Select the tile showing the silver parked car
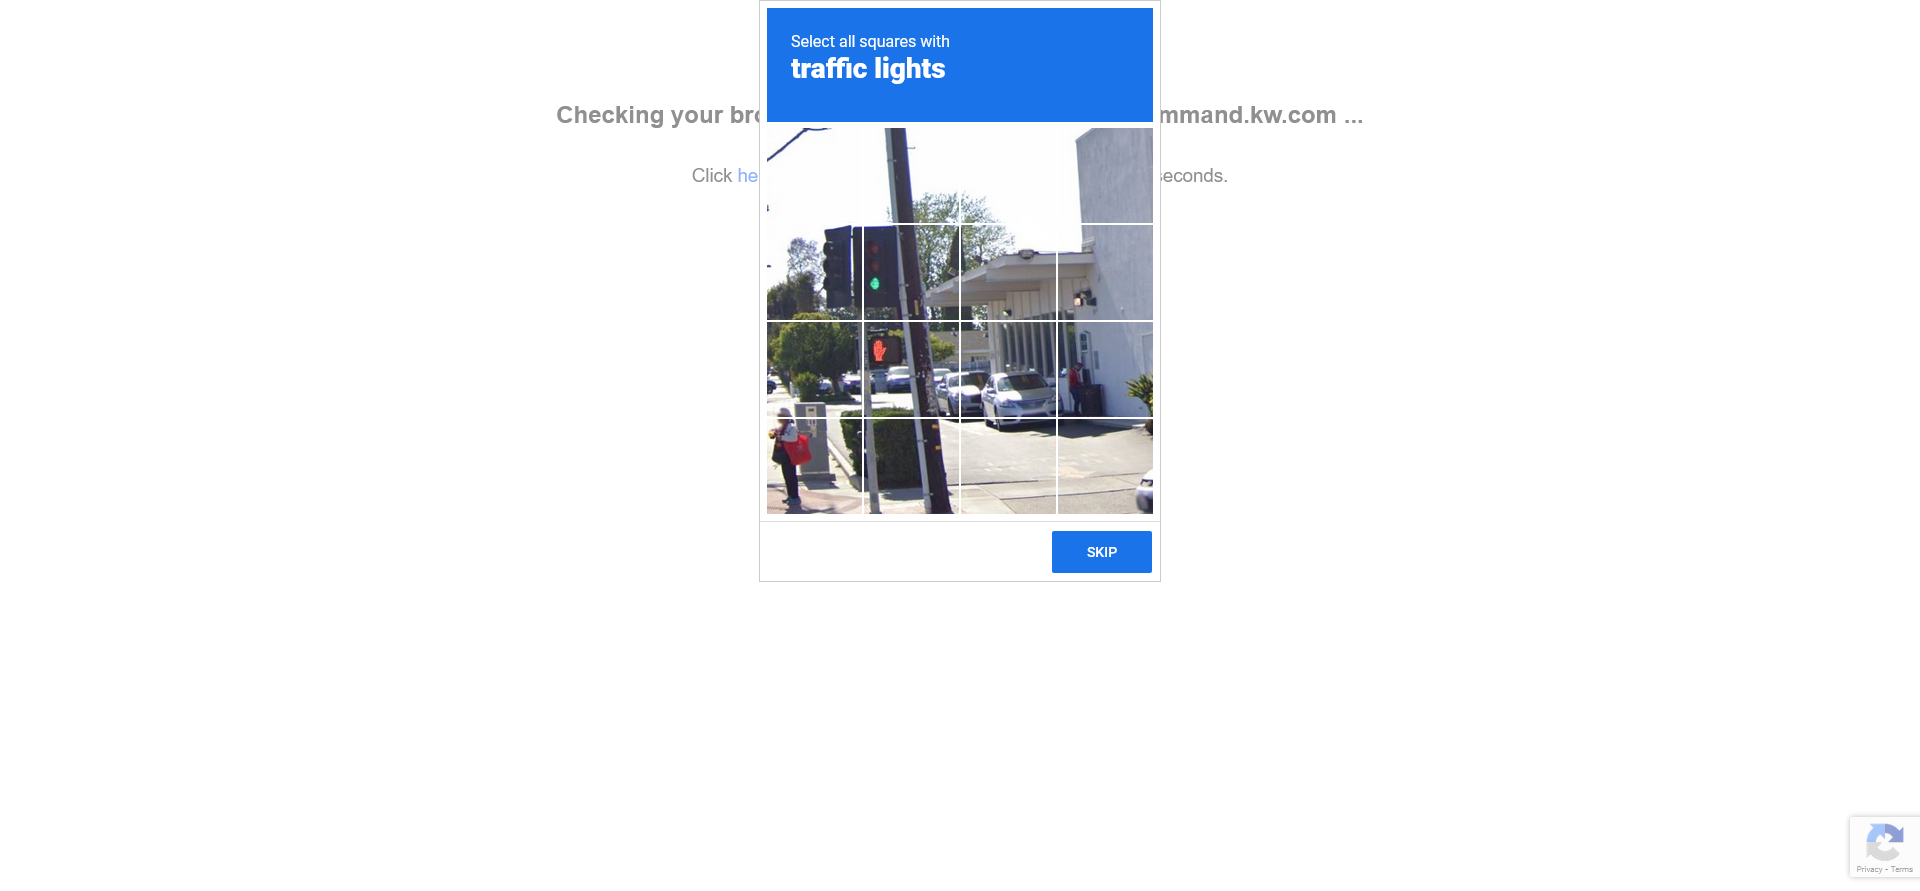Viewport: 1920px width, 891px height. tap(1008, 369)
